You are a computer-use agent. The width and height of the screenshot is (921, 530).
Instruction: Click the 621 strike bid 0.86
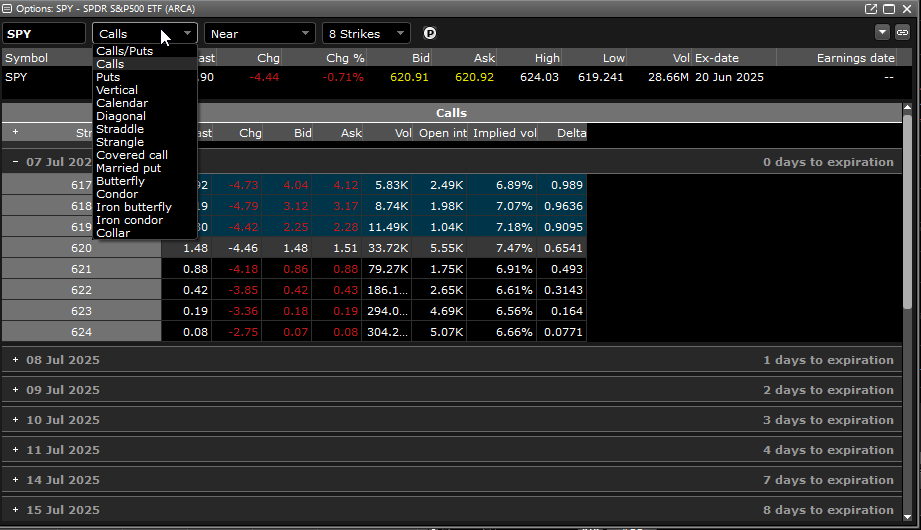pyautogui.click(x=295, y=269)
